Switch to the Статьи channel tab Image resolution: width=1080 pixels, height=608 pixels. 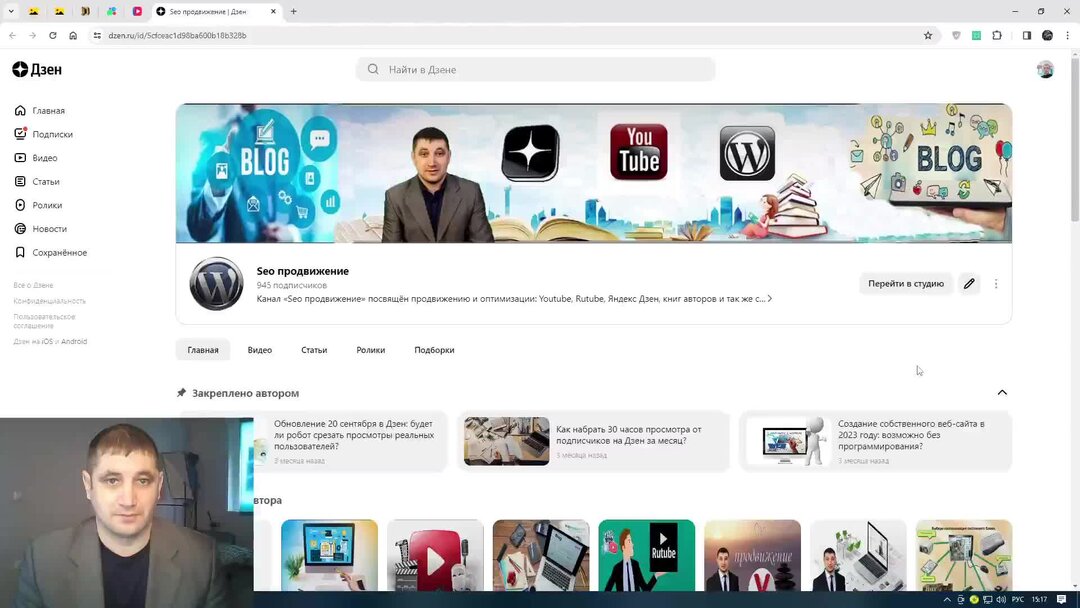pyautogui.click(x=314, y=350)
